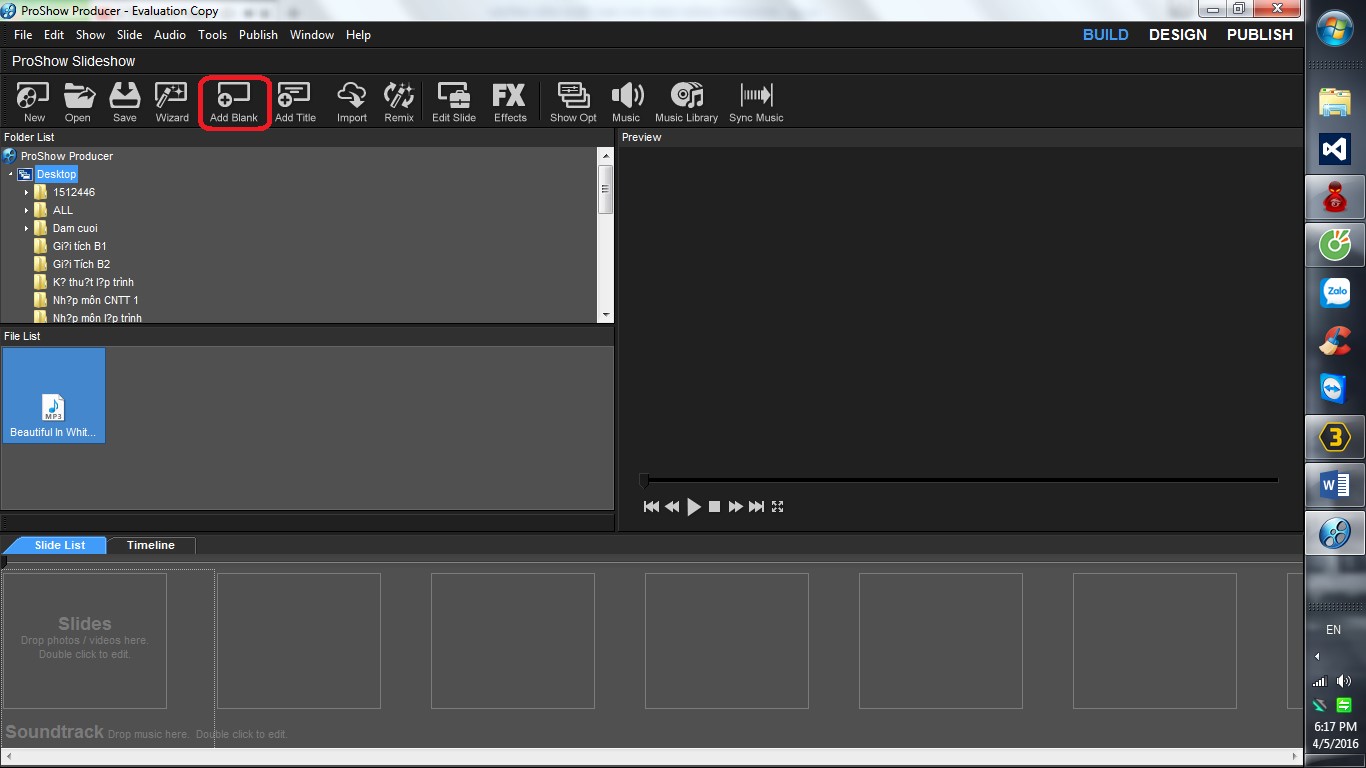Screen dimensions: 1366x768
Task: Click the Import cloud icon
Action: (x=352, y=103)
